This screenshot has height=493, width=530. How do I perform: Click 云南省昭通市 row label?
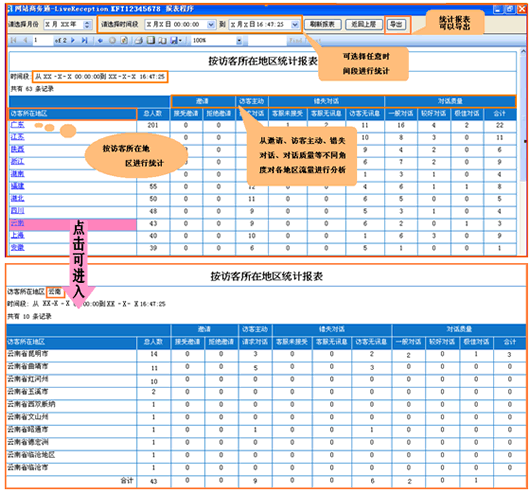[x=28, y=429]
